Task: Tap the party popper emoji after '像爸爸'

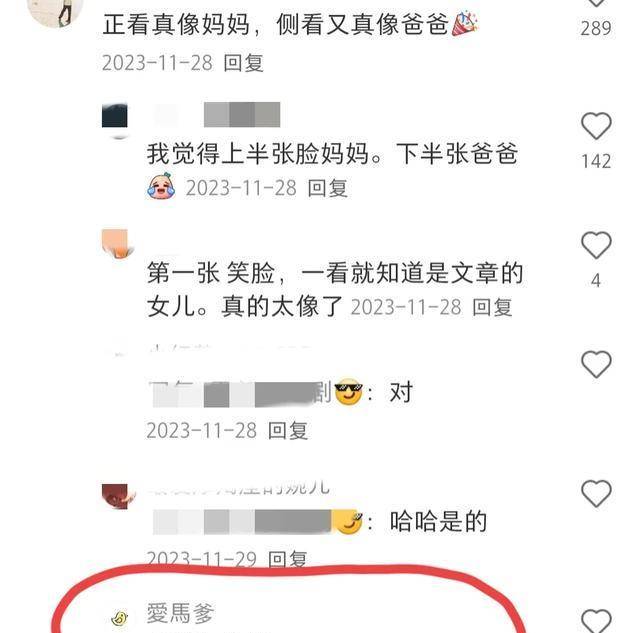Action: (x=465, y=23)
